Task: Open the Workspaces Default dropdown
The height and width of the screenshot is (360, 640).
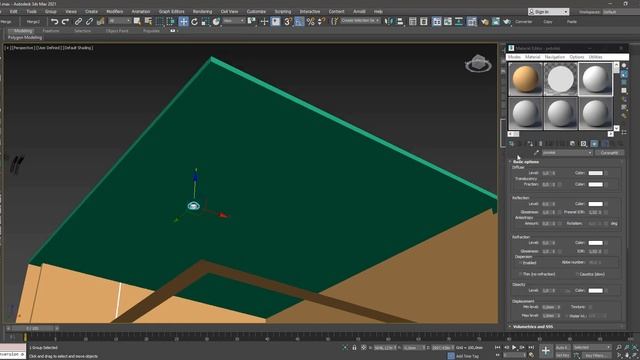Action: 621,12
